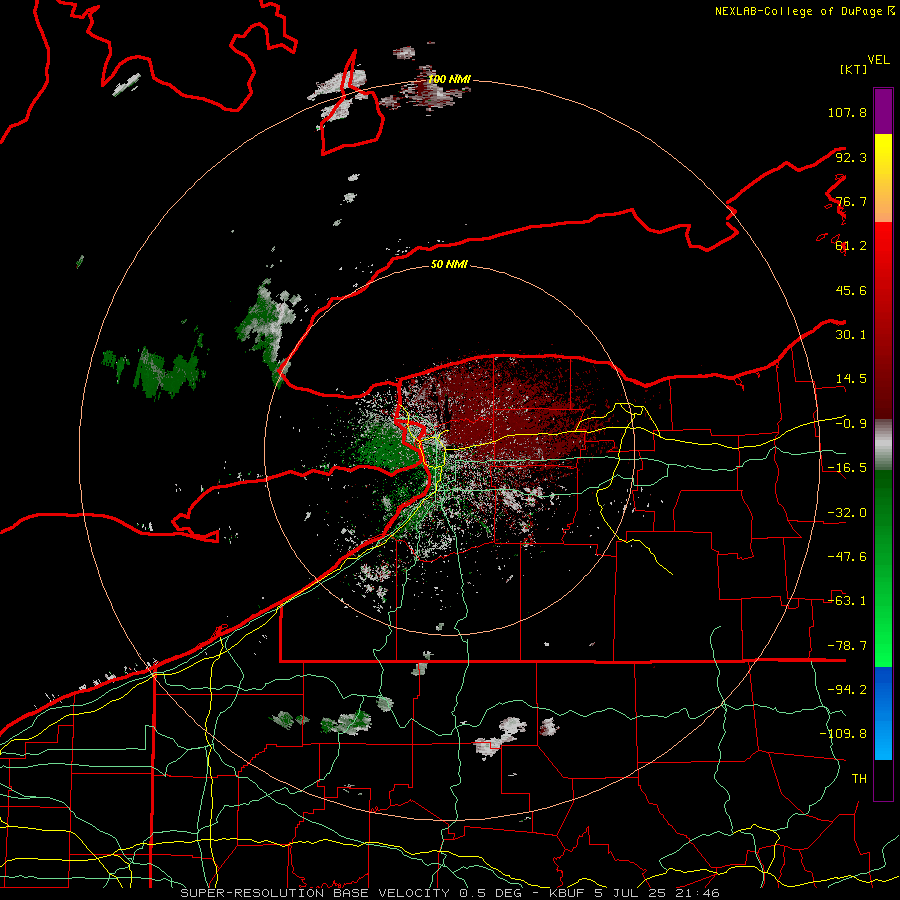Pick the purple segment of the color bar
This screenshot has width=900, height=900.
[883, 111]
